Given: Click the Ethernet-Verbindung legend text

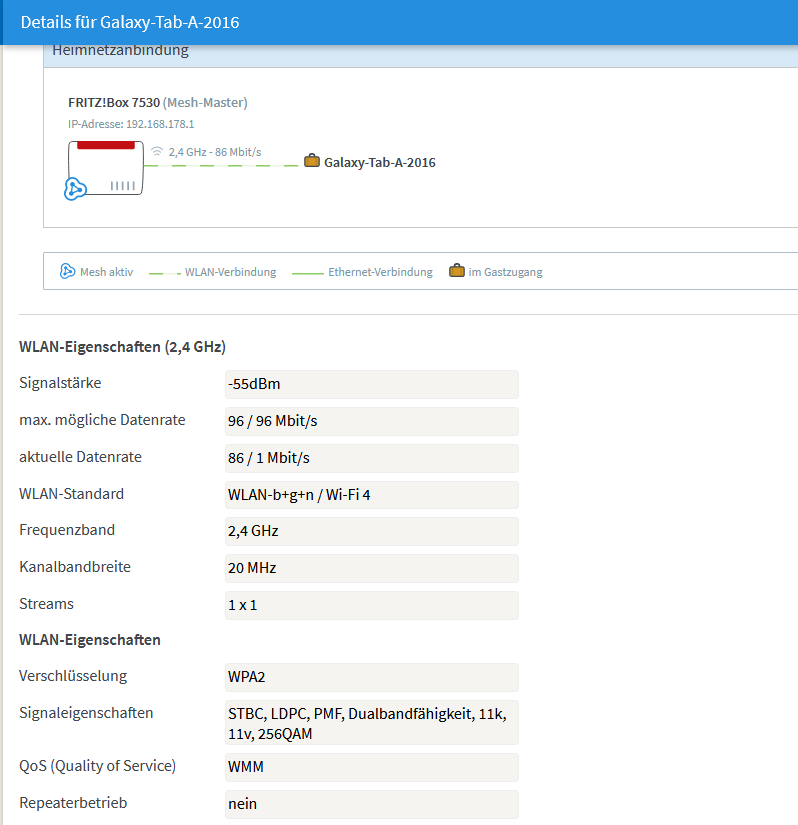Looking at the screenshot, I should tap(380, 272).
